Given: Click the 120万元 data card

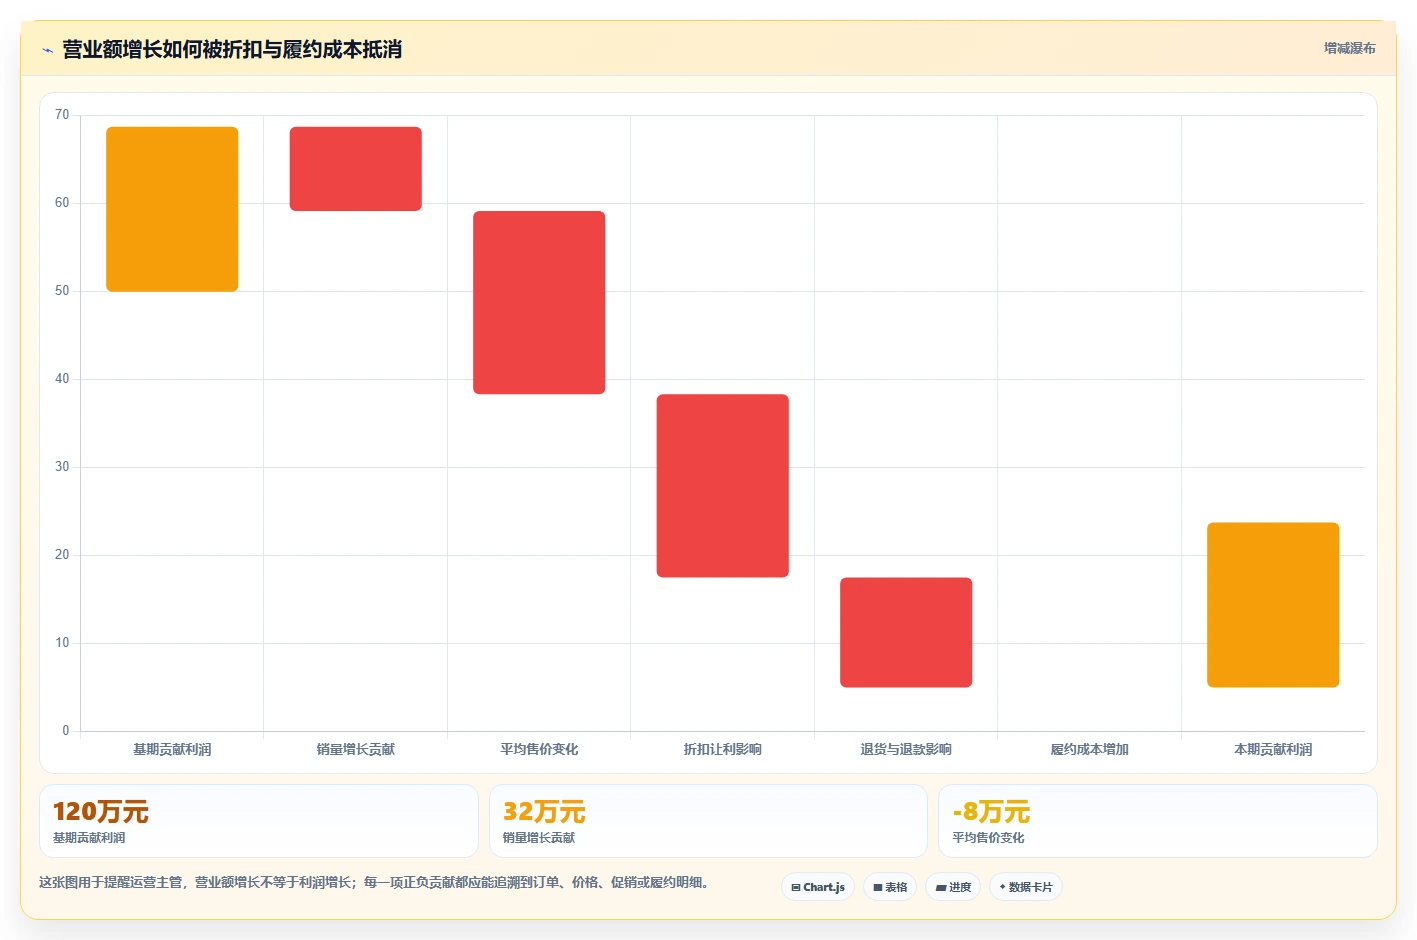Looking at the screenshot, I should click(x=259, y=821).
